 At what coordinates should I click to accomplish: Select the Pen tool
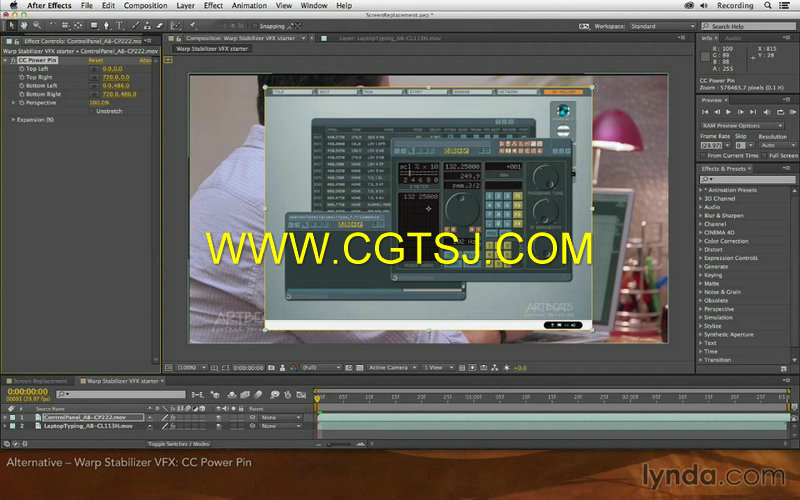point(106,25)
